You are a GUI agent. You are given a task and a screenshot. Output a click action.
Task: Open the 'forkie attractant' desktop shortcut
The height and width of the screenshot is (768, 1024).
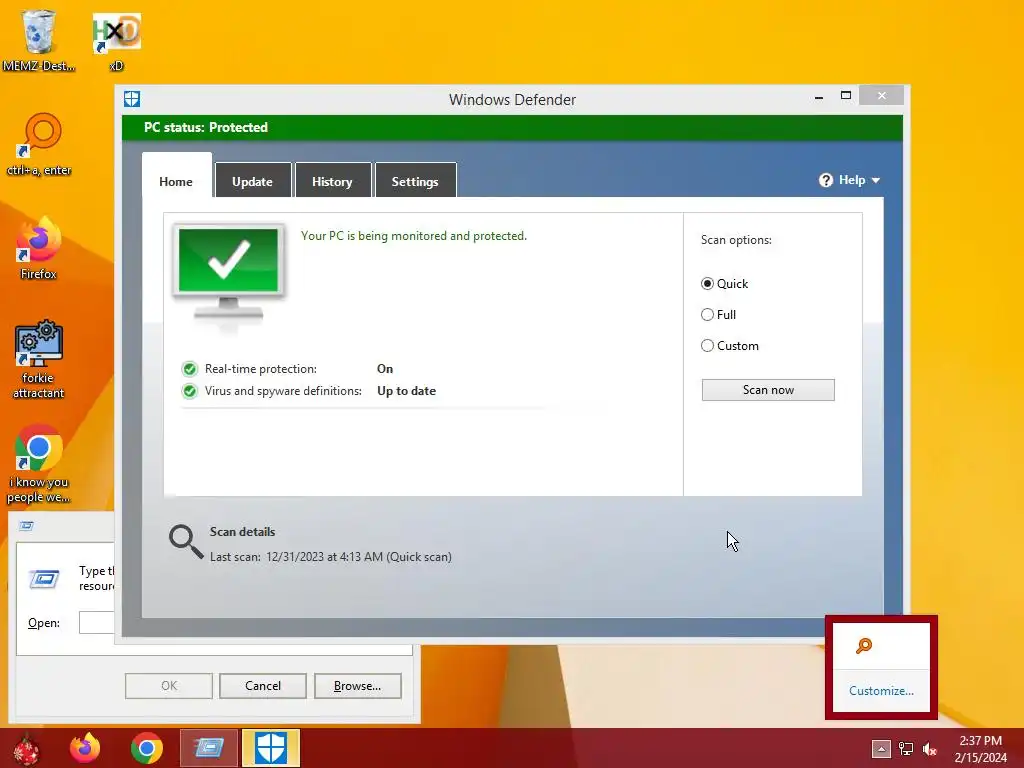39,359
